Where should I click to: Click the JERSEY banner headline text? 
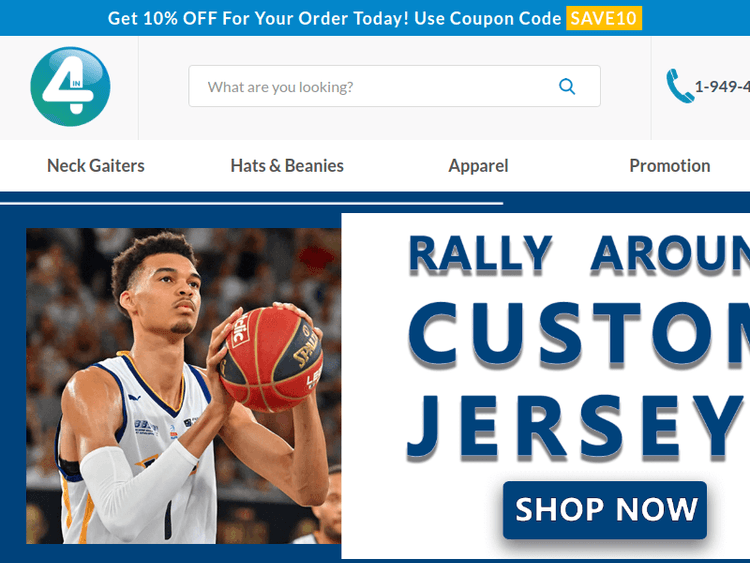[576, 426]
